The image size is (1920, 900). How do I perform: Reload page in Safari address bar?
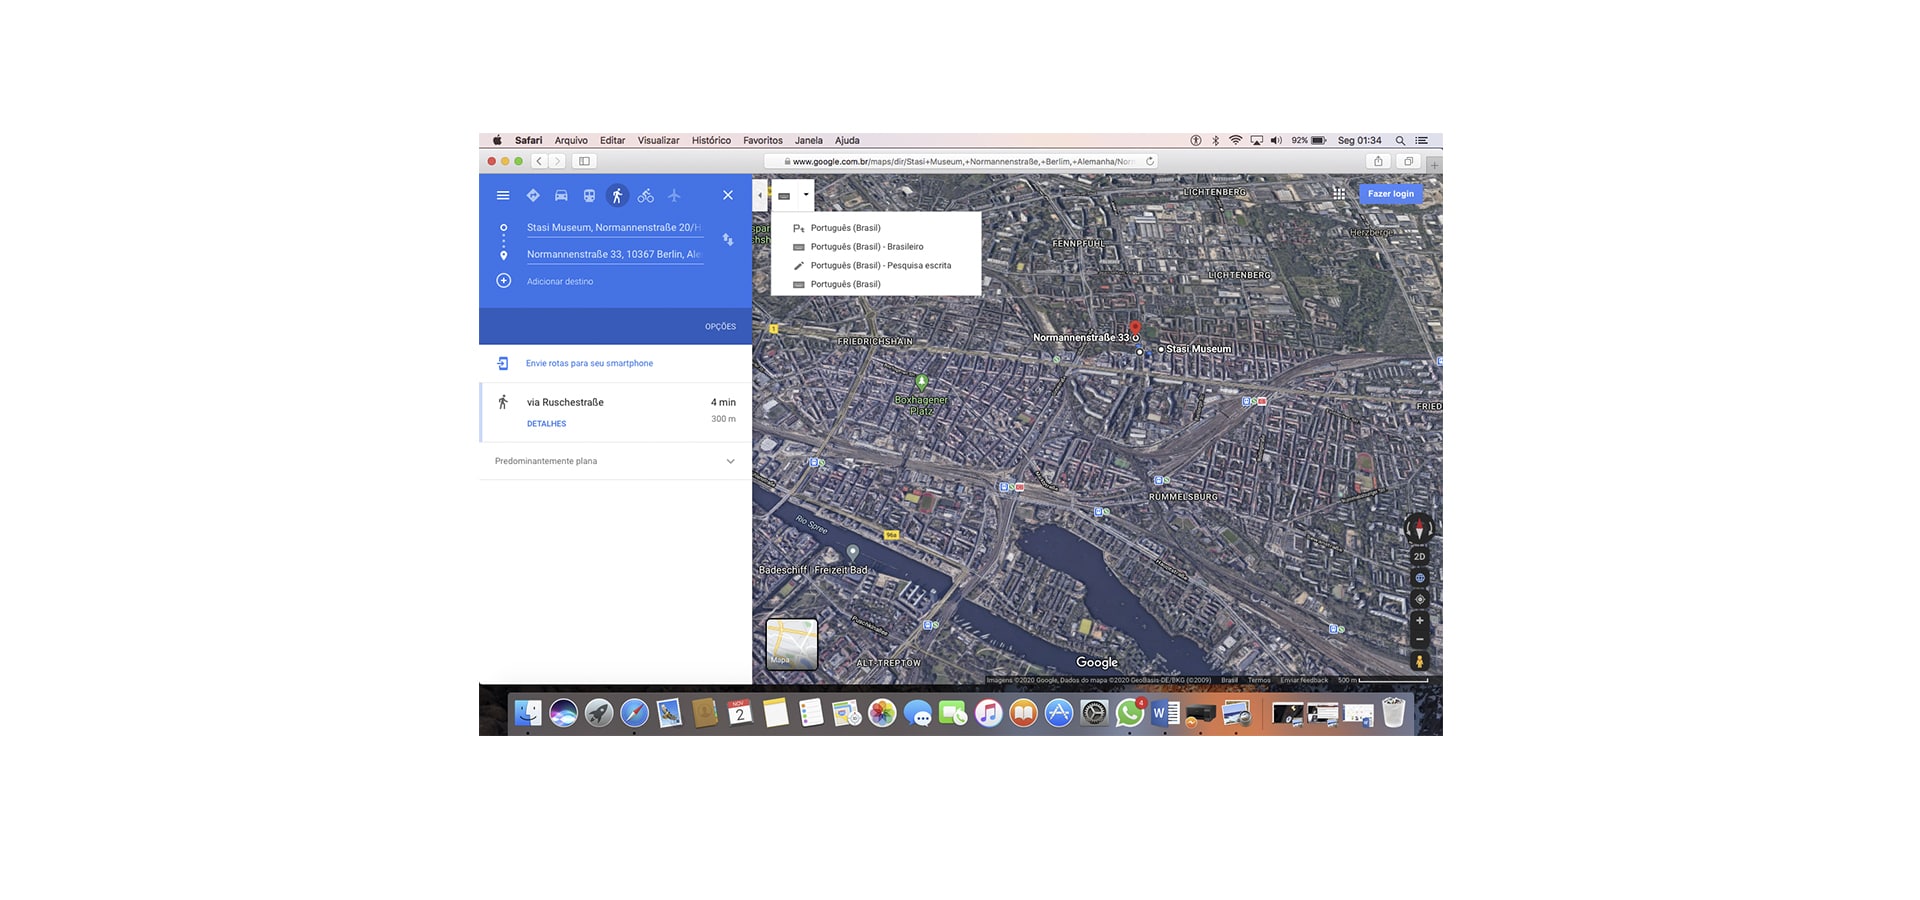[1150, 161]
